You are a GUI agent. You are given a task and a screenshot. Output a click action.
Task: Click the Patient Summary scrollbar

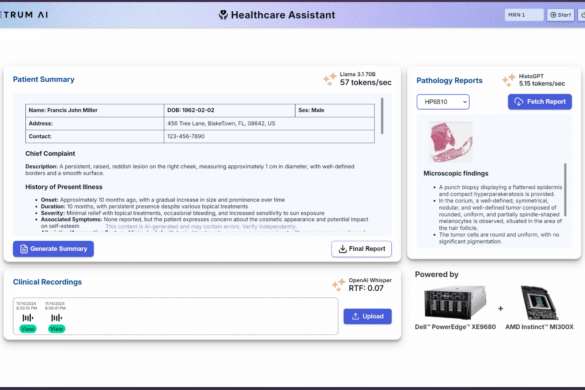click(382, 116)
